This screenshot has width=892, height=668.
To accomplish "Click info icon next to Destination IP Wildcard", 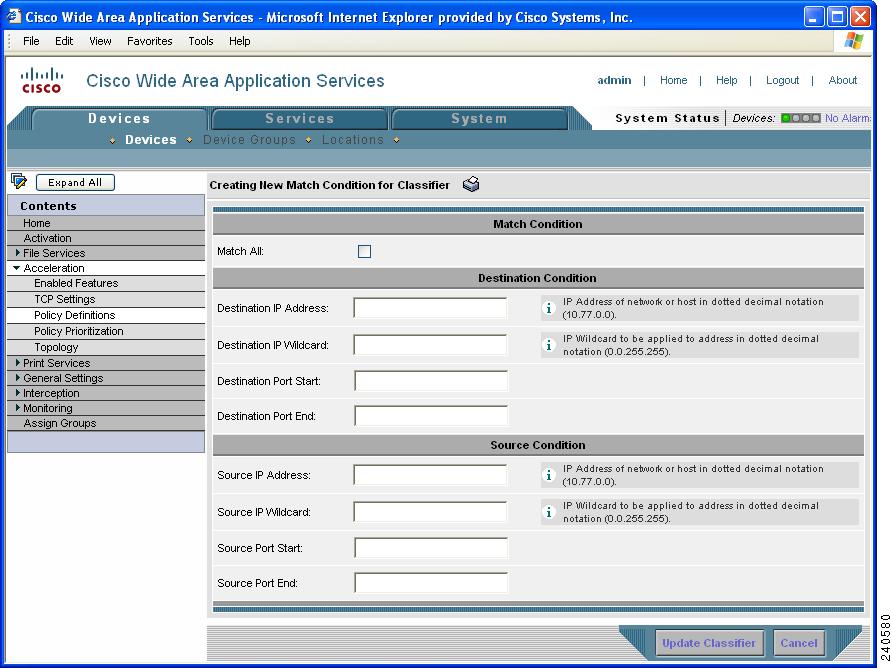I will (549, 345).
